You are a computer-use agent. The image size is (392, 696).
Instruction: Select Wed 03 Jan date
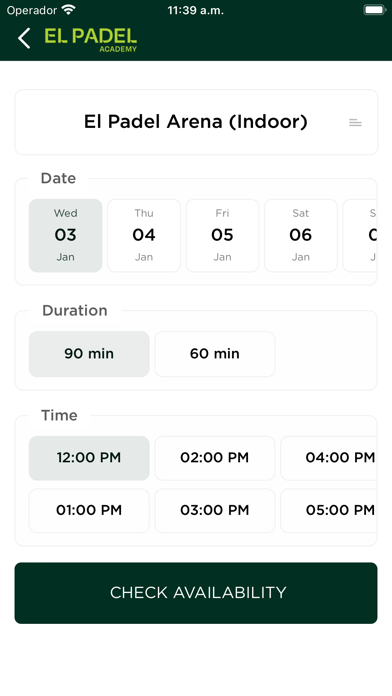click(x=66, y=235)
